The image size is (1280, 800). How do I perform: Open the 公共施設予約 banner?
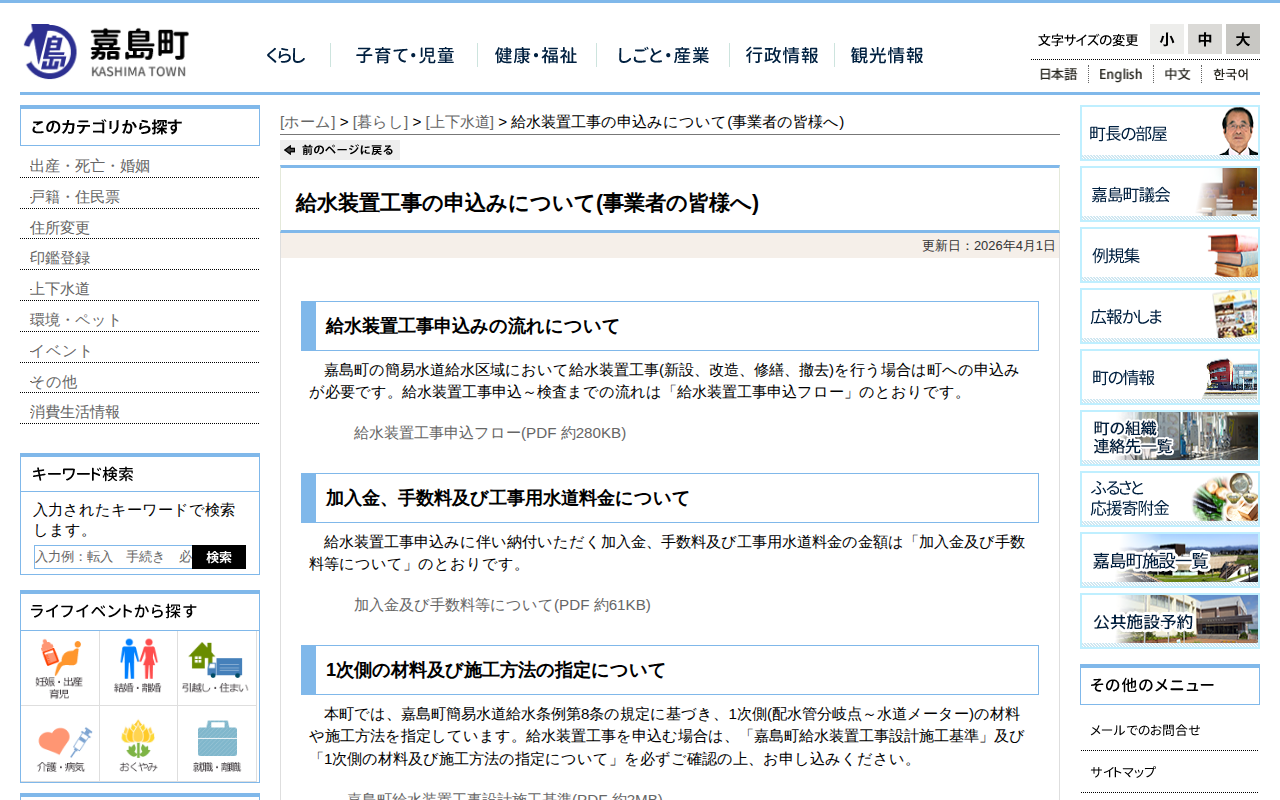pos(1170,621)
